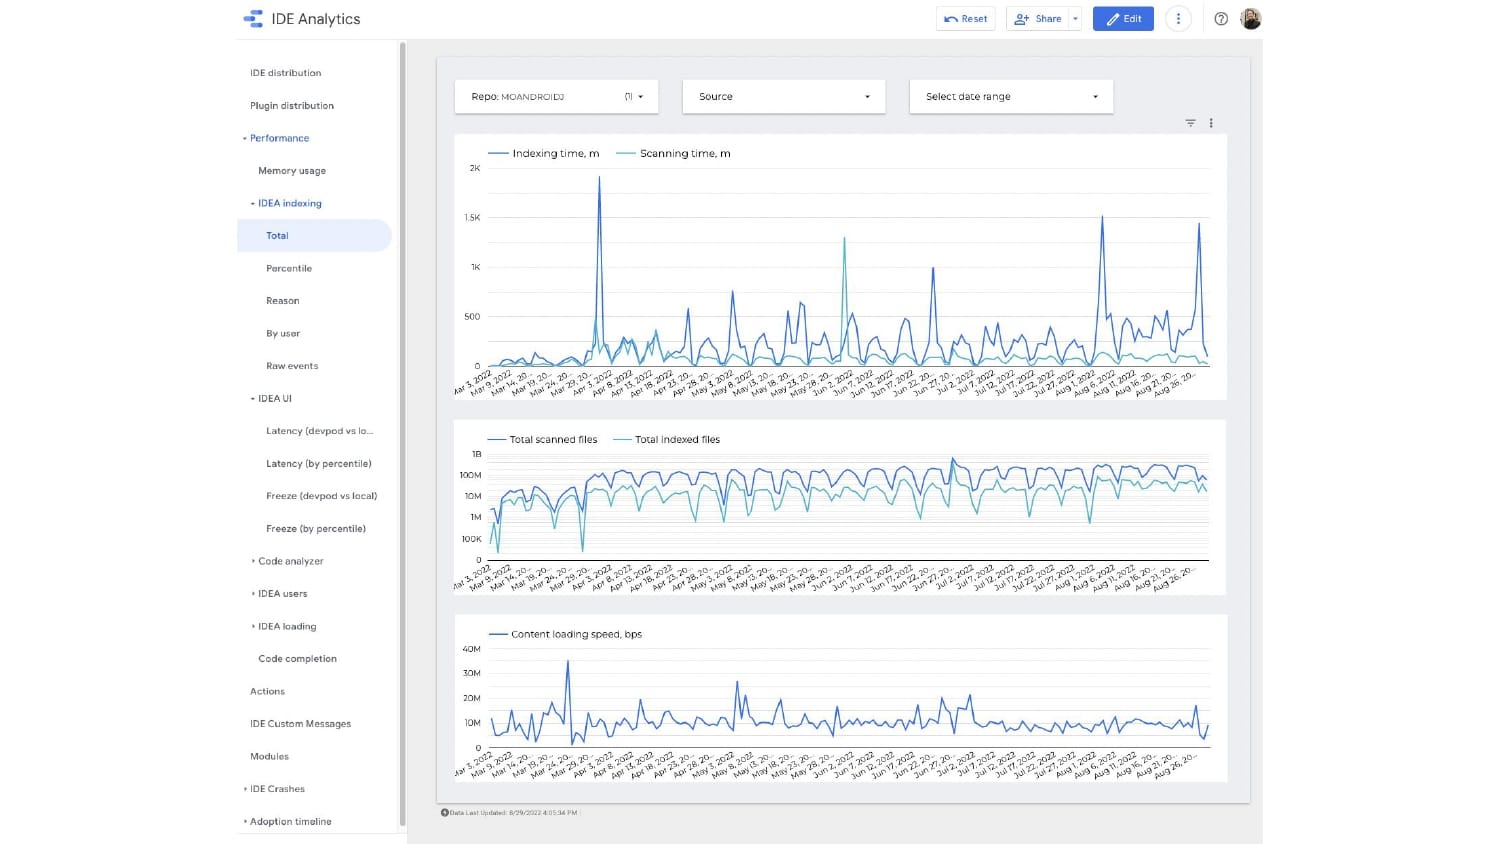Go to the Memory usage page
The image size is (1500, 844).
[x=292, y=171]
